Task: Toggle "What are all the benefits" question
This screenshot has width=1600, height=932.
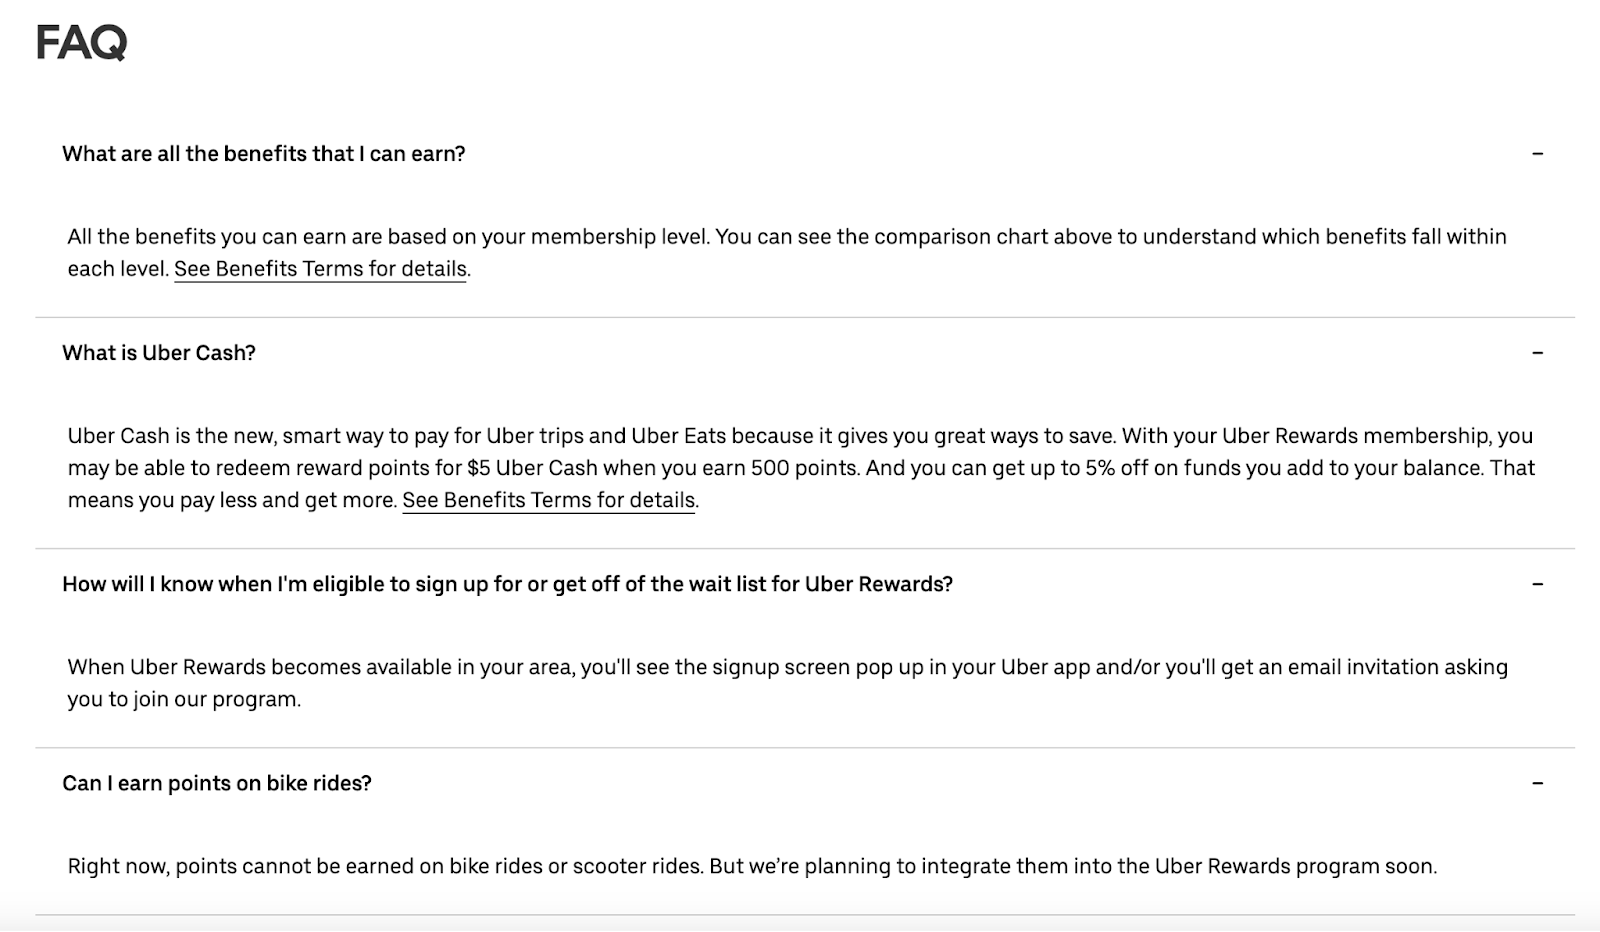Action: (x=264, y=154)
